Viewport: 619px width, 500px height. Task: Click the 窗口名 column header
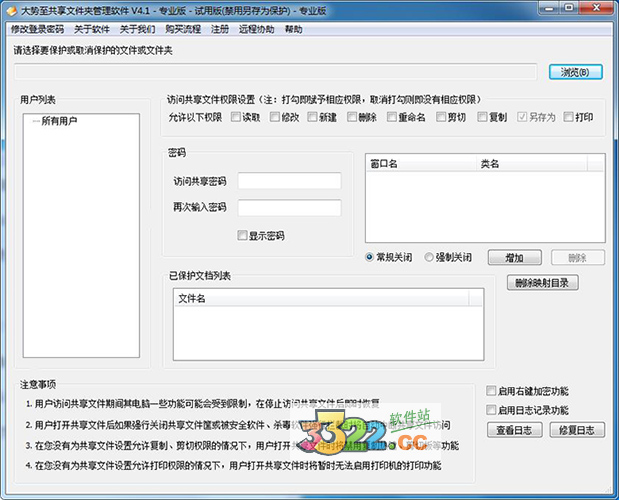422,163
